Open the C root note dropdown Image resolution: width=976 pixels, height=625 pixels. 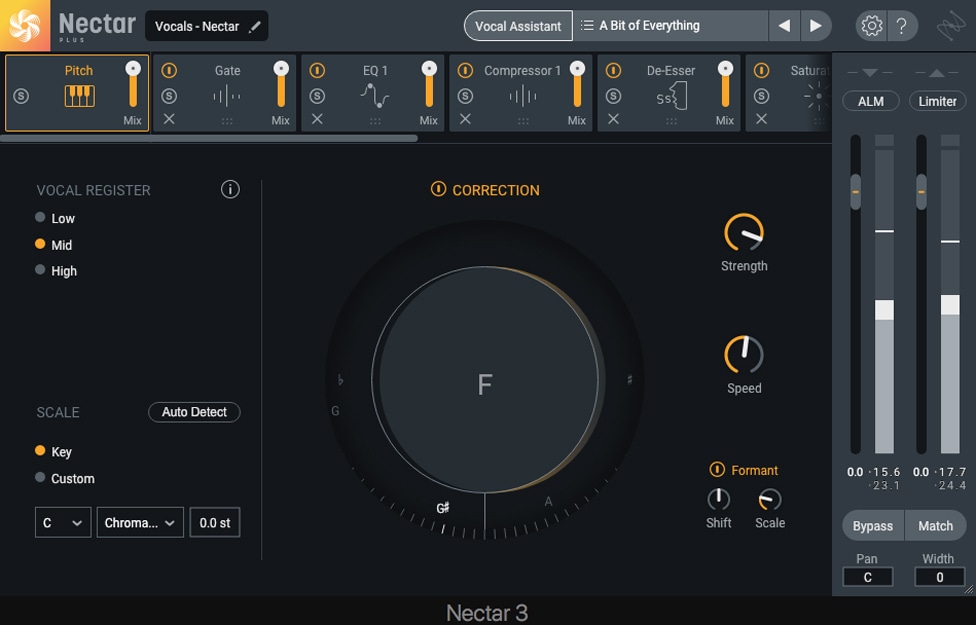(x=63, y=522)
